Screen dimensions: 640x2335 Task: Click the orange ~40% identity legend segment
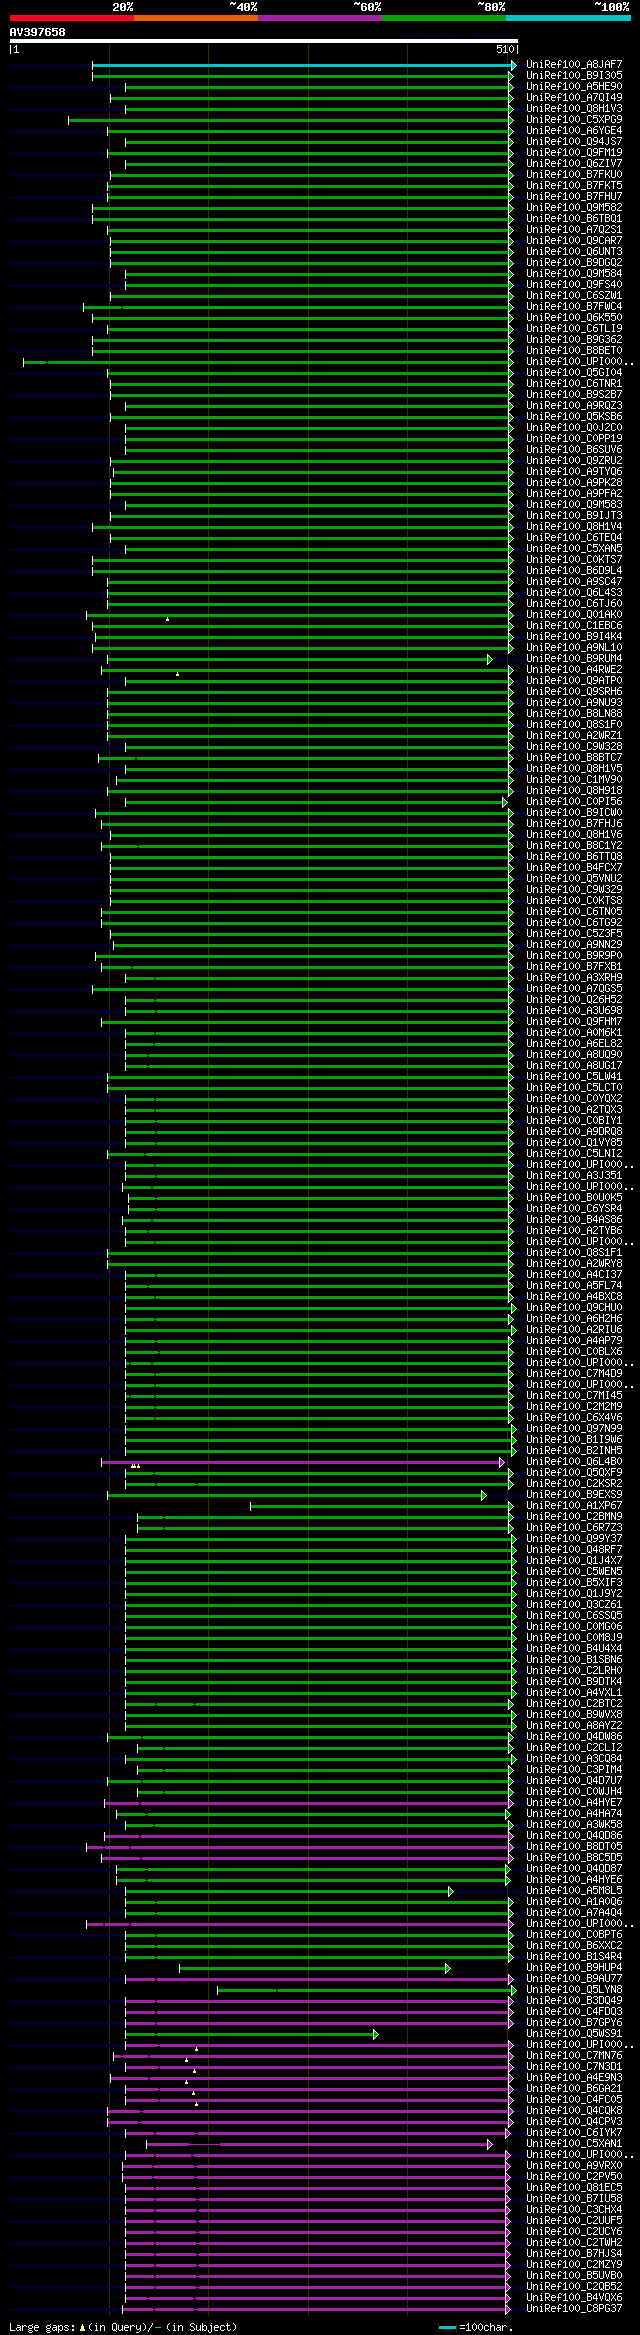196,18
